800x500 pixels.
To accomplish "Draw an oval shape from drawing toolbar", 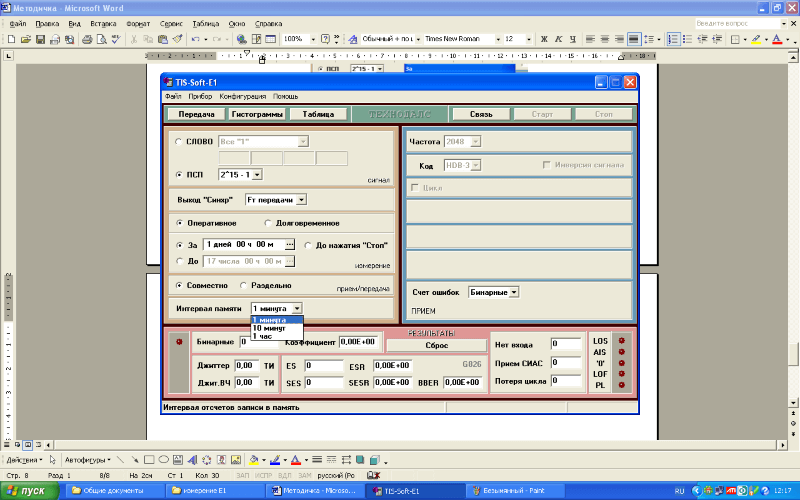I will [163, 460].
